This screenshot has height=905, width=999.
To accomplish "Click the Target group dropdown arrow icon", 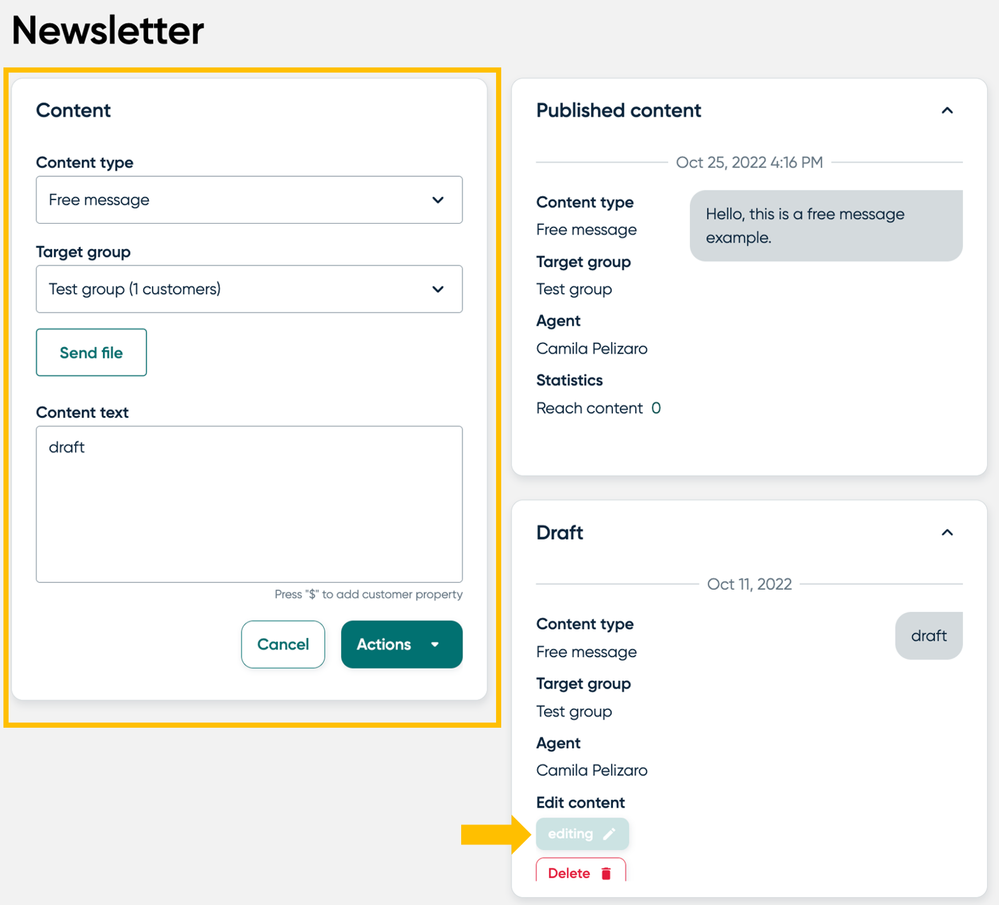I will click(x=438, y=289).
